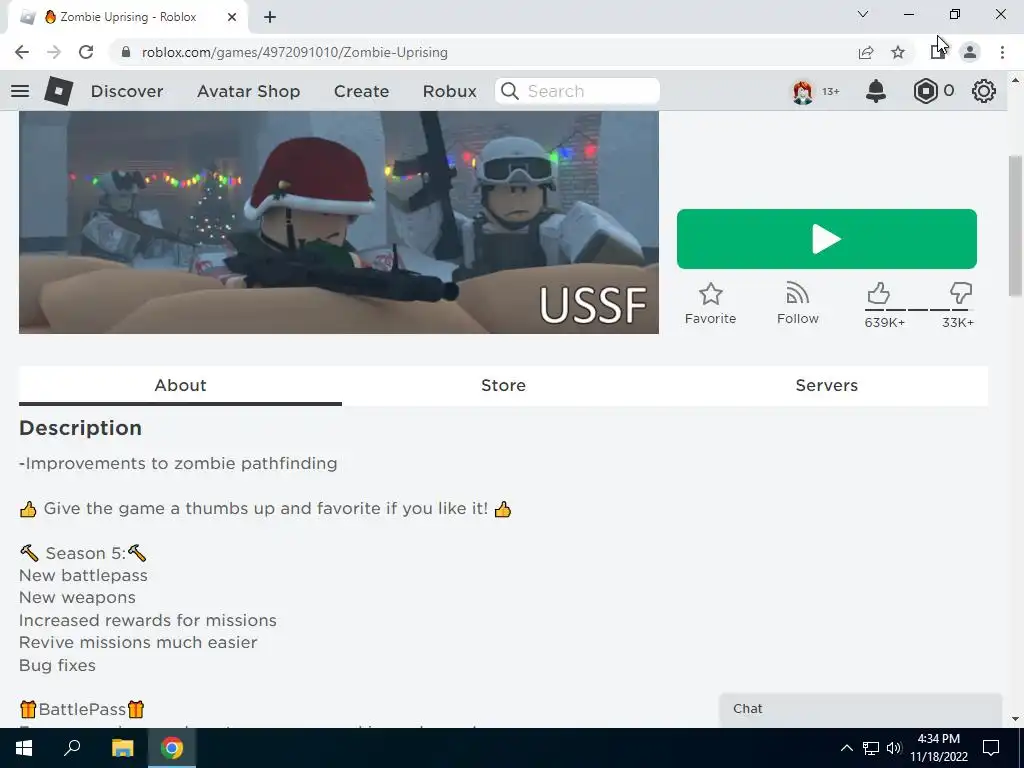Viewport: 1024px width, 768px height.
Task: Go back in browser history
Action: [22, 52]
